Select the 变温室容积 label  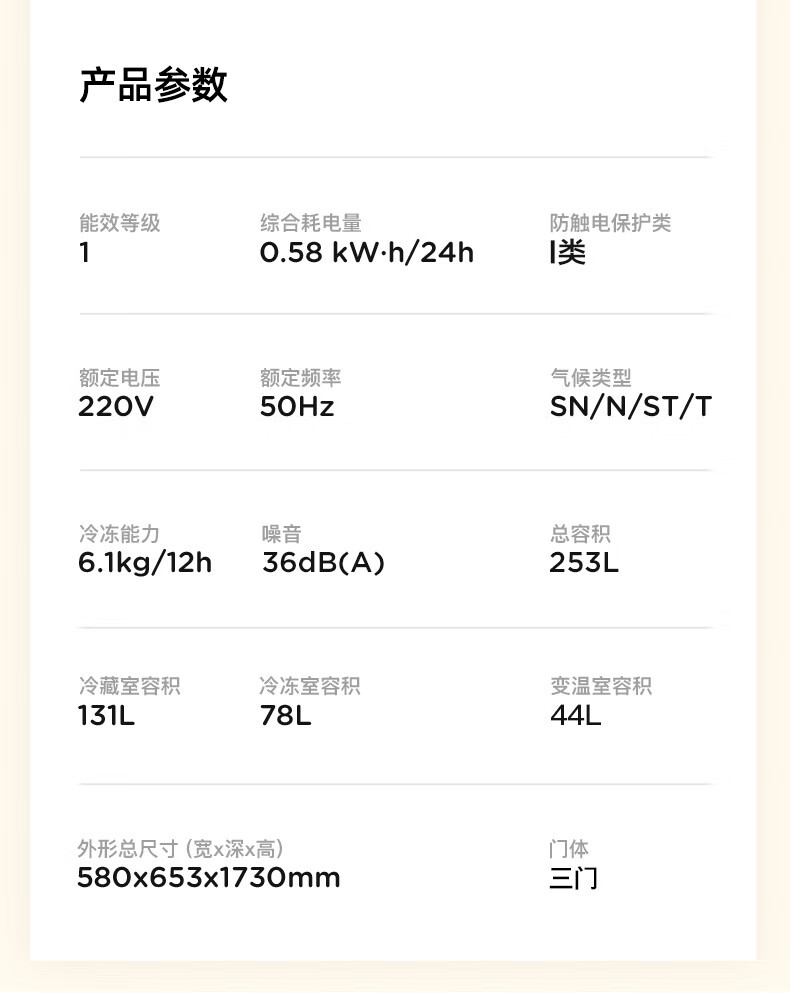pyautogui.click(x=600, y=687)
